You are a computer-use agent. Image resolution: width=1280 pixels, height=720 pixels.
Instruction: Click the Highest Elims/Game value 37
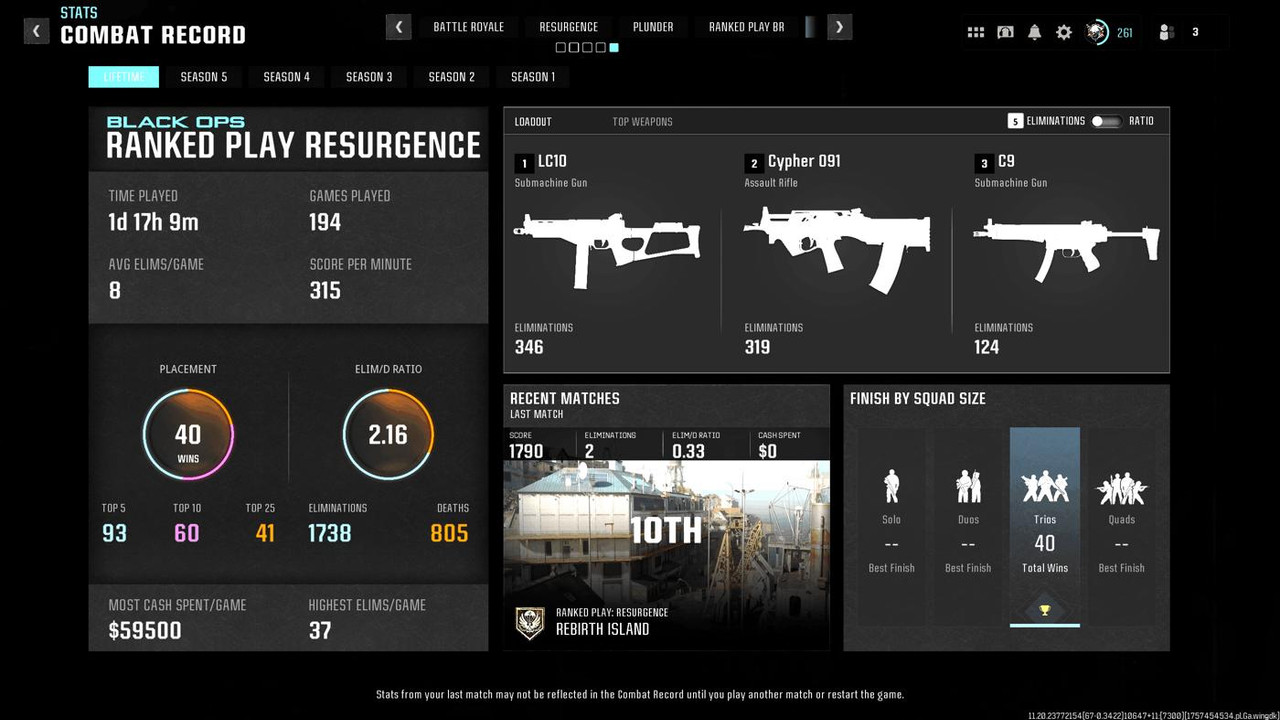coord(320,630)
